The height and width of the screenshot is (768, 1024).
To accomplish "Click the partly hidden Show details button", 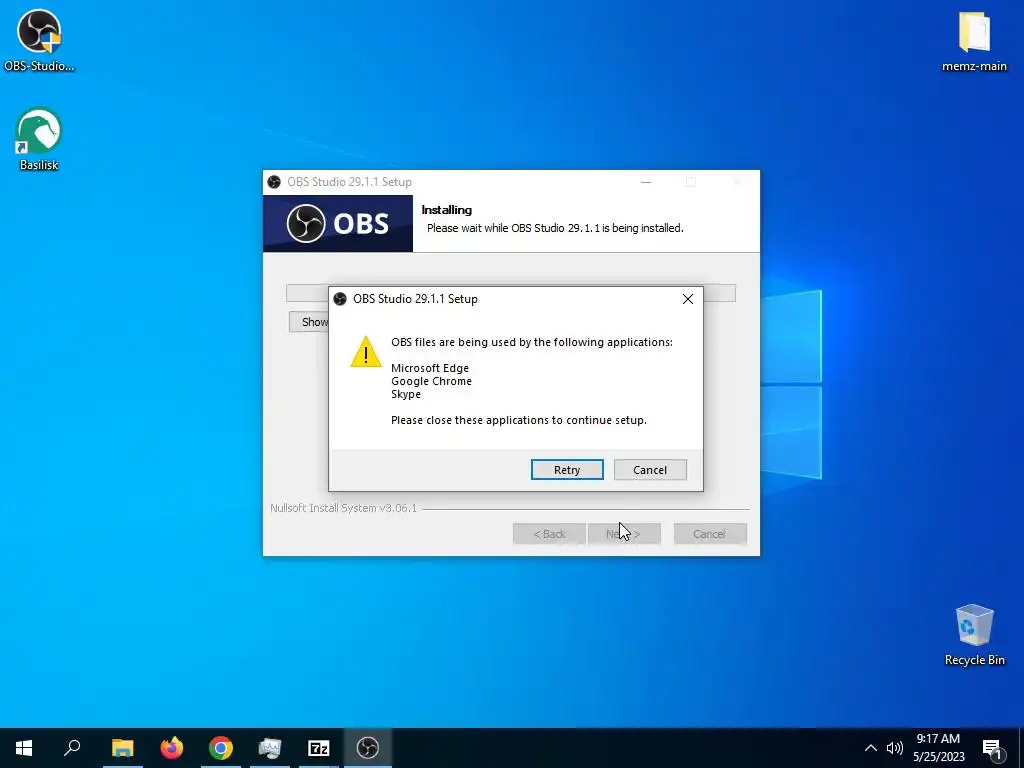I will click(310, 321).
